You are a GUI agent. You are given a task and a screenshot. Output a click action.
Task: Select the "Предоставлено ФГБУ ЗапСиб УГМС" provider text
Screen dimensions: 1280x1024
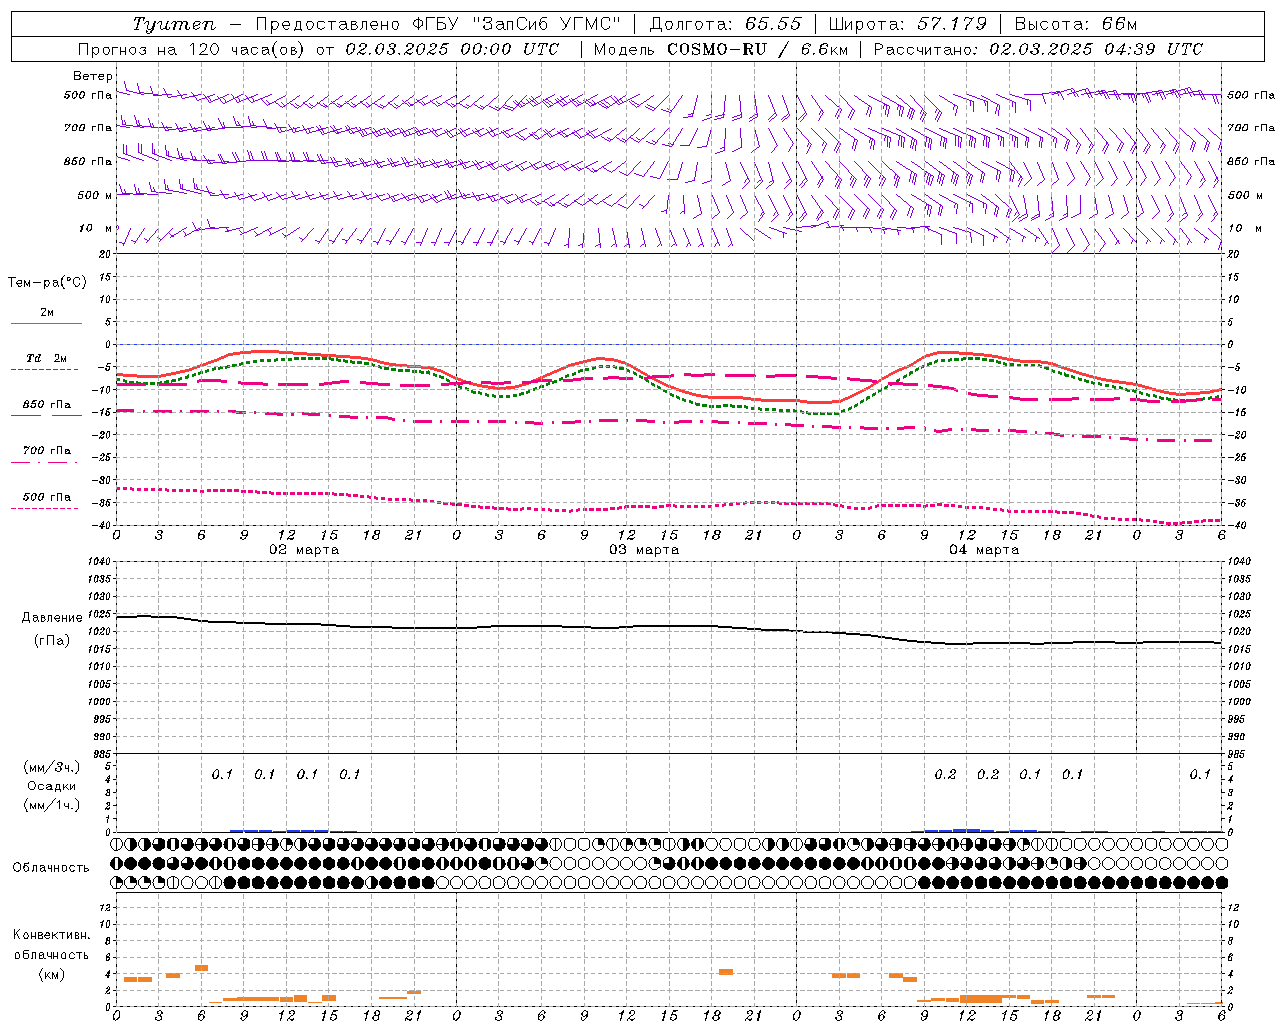(438, 24)
